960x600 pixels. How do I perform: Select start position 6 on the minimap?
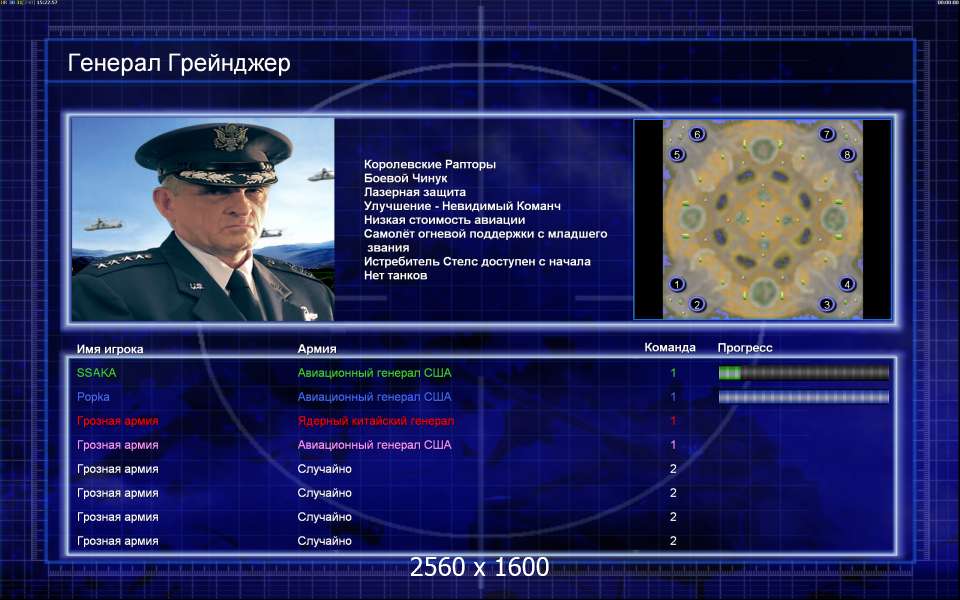click(697, 134)
